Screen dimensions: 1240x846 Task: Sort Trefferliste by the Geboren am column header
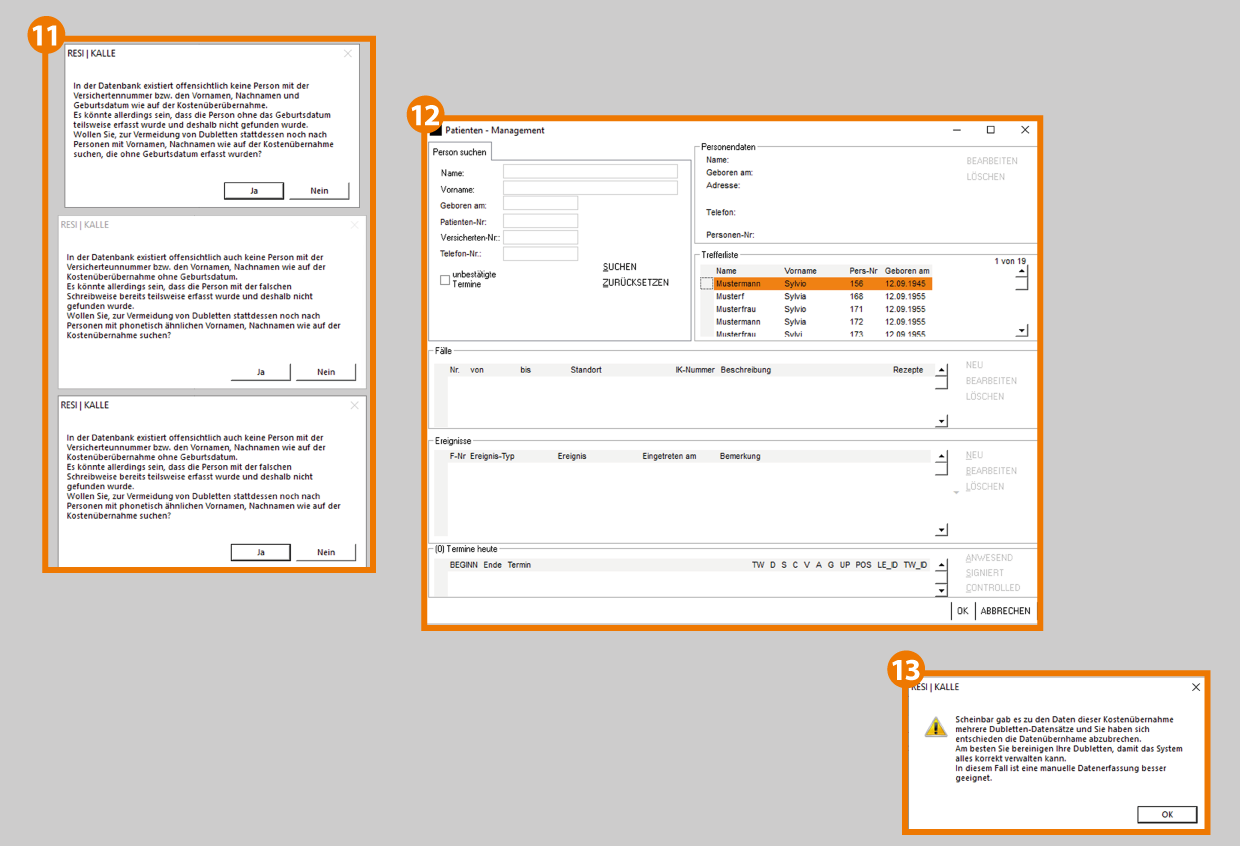click(907, 271)
